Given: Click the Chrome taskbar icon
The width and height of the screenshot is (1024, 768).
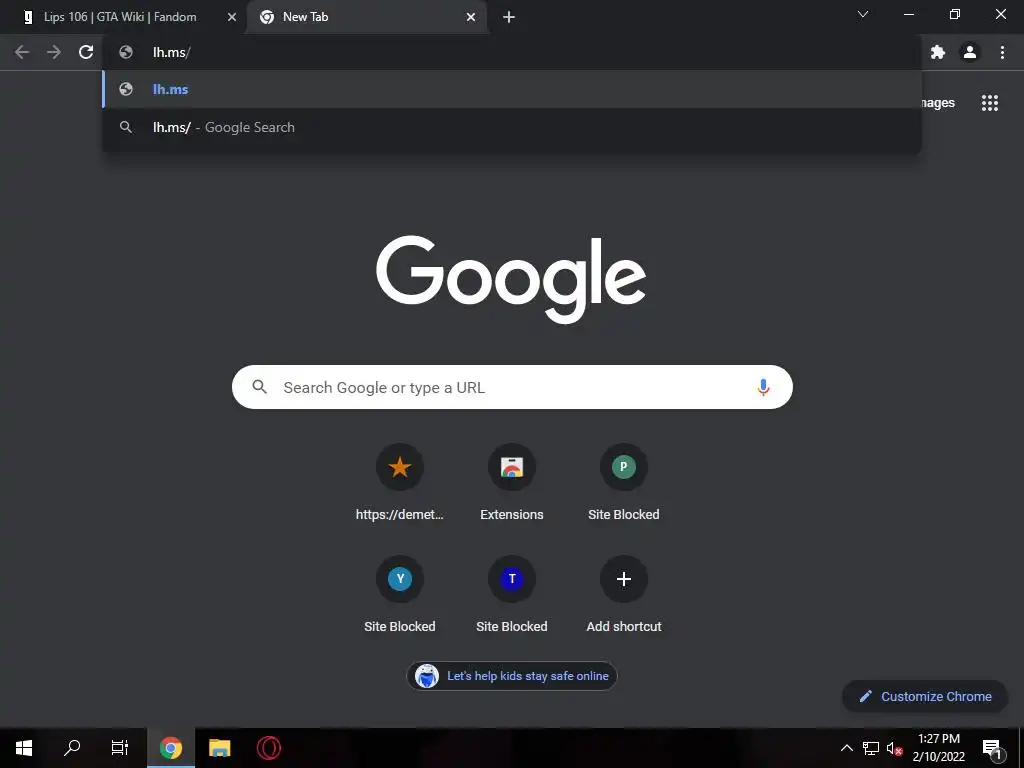Looking at the screenshot, I should click(170, 748).
